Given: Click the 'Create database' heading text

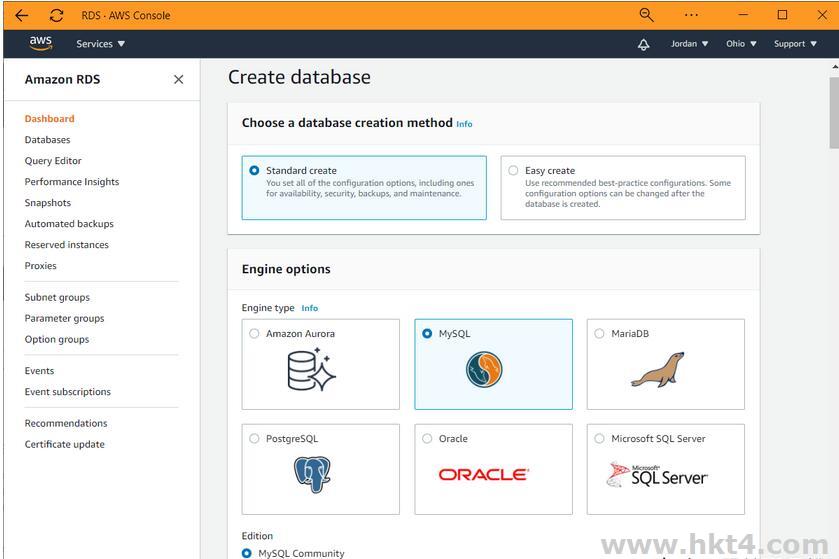Looking at the screenshot, I should [299, 77].
